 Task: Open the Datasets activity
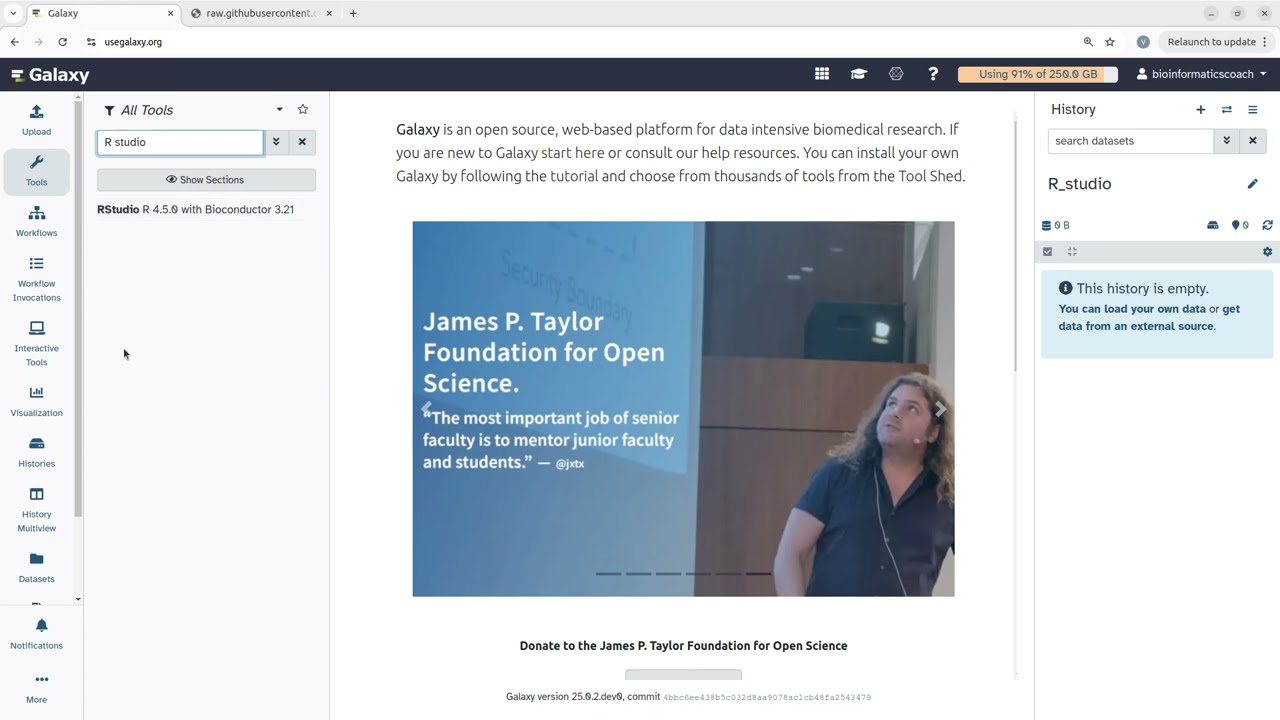click(37, 567)
